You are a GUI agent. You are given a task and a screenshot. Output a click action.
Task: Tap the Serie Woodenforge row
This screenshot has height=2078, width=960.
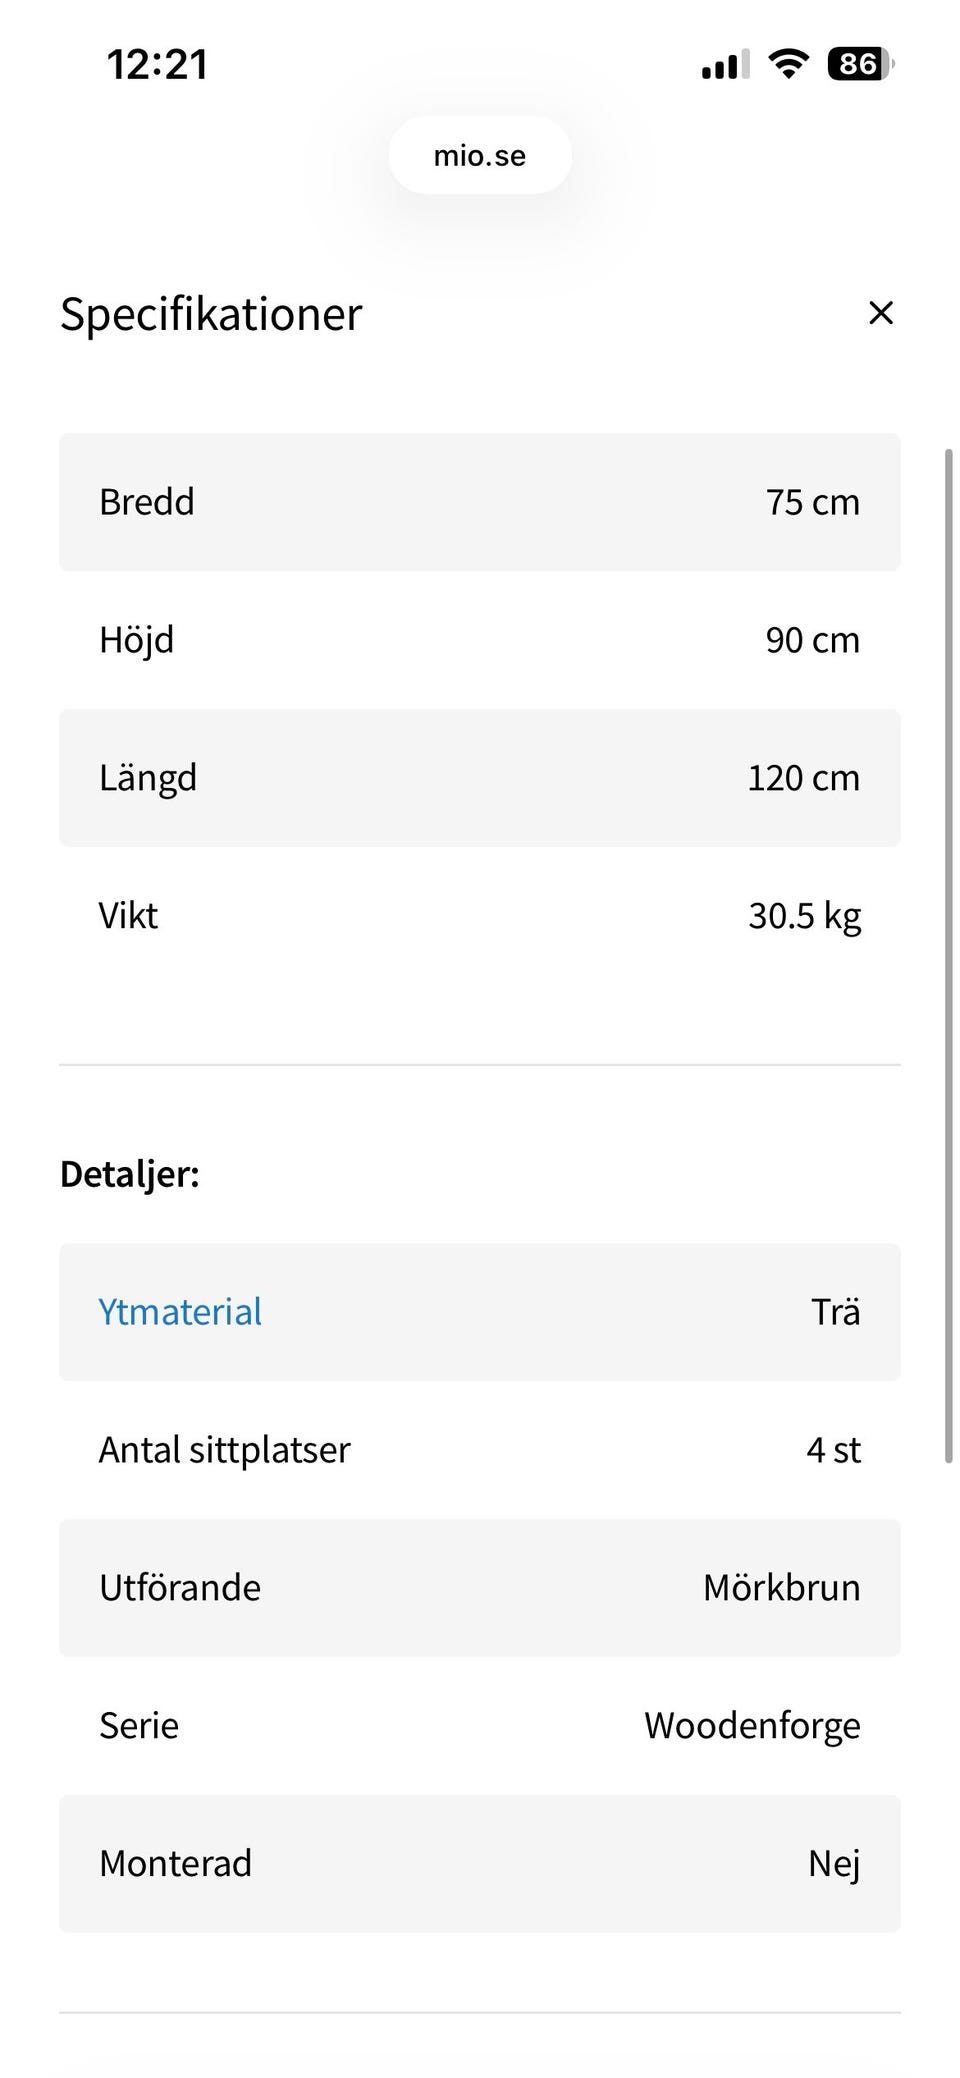point(480,1726)
